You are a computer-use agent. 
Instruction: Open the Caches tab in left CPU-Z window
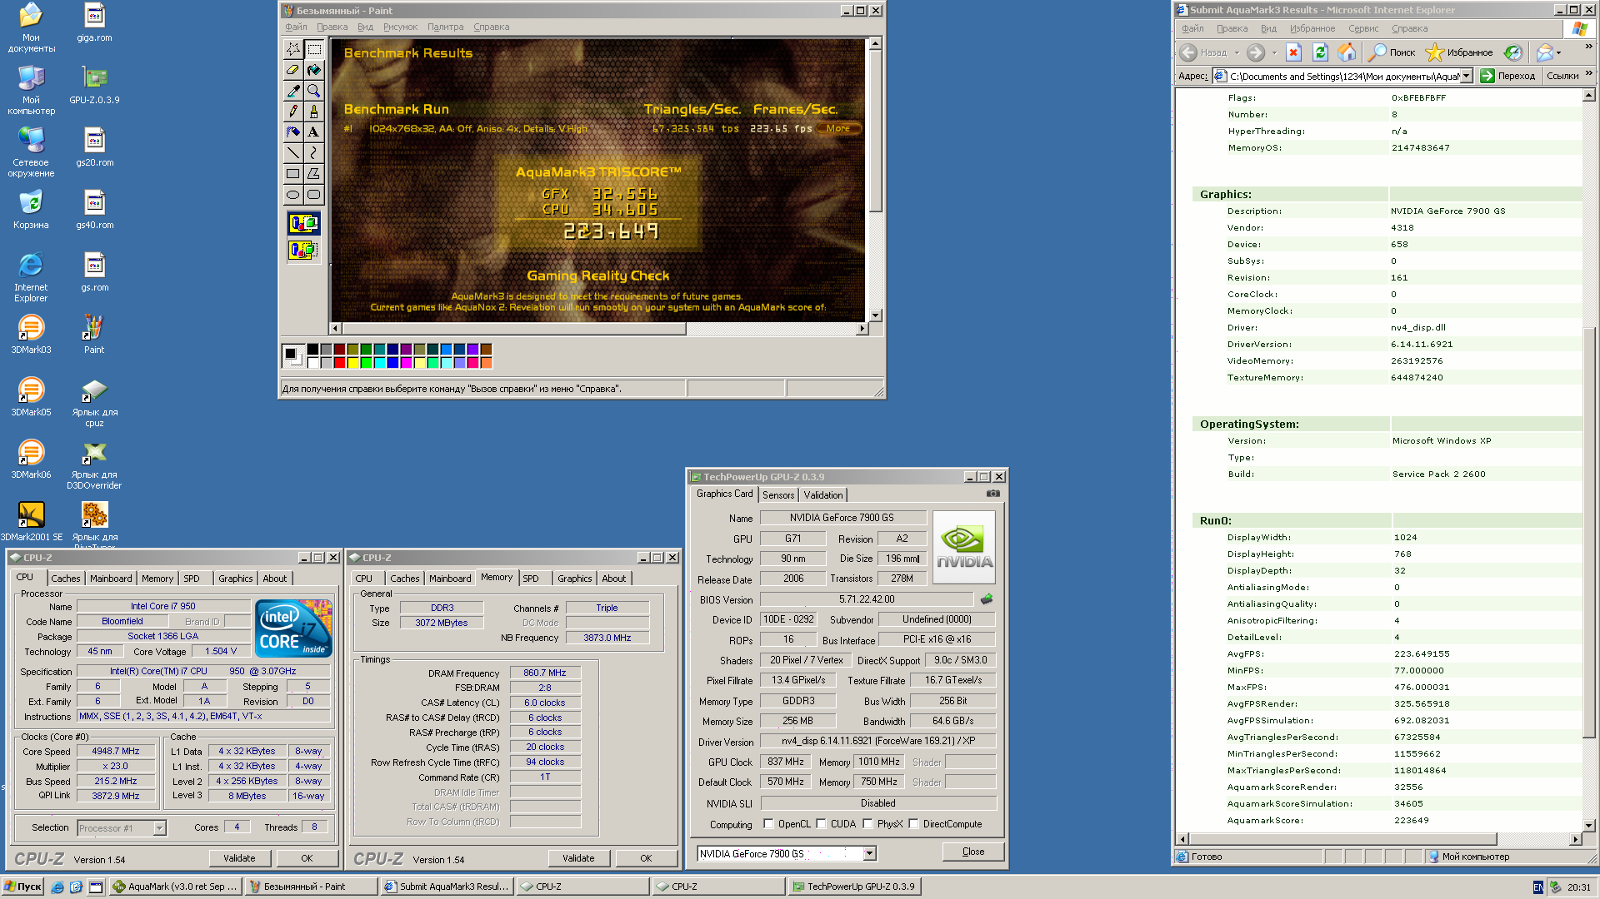pyautogui.click(x=66, y=578)
